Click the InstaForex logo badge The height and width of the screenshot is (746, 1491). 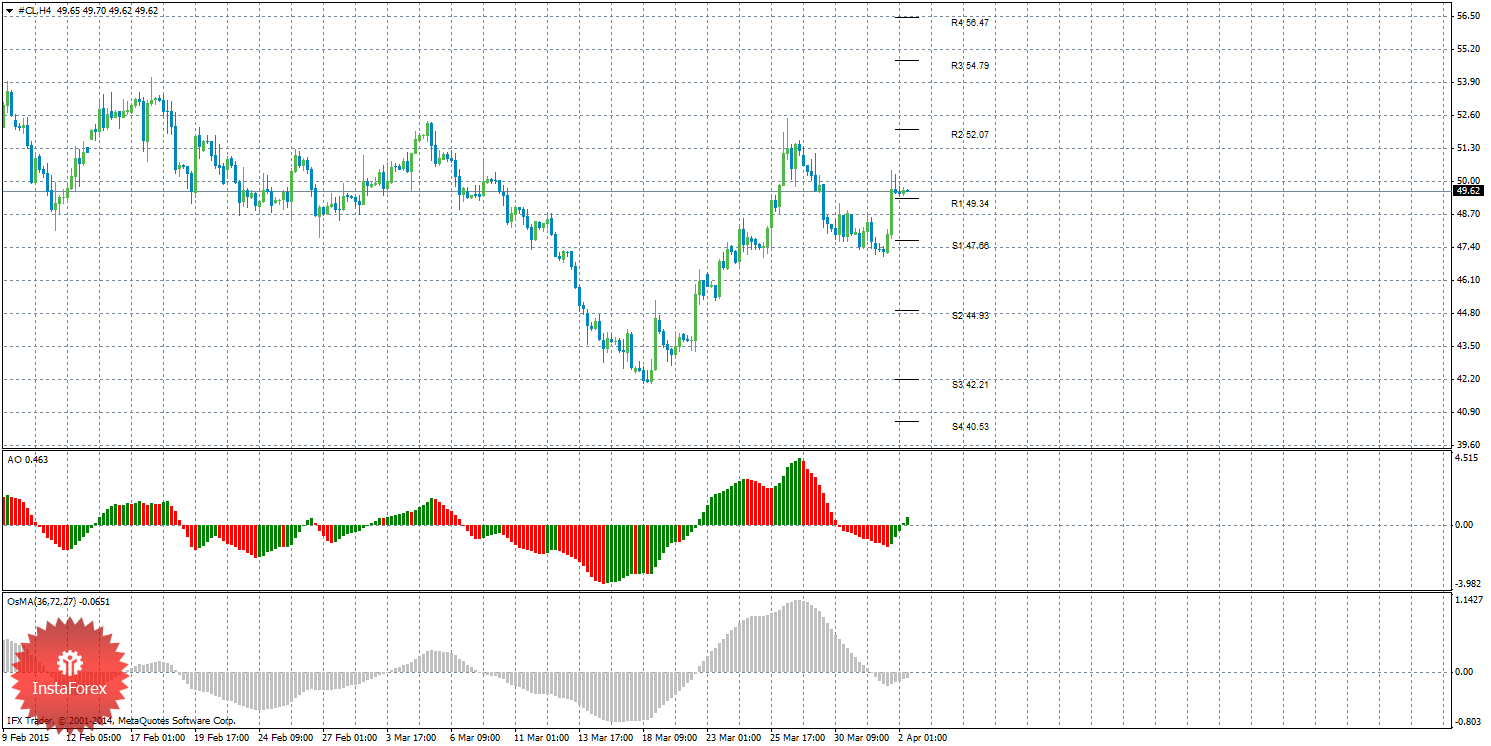(x=71, y=676)
